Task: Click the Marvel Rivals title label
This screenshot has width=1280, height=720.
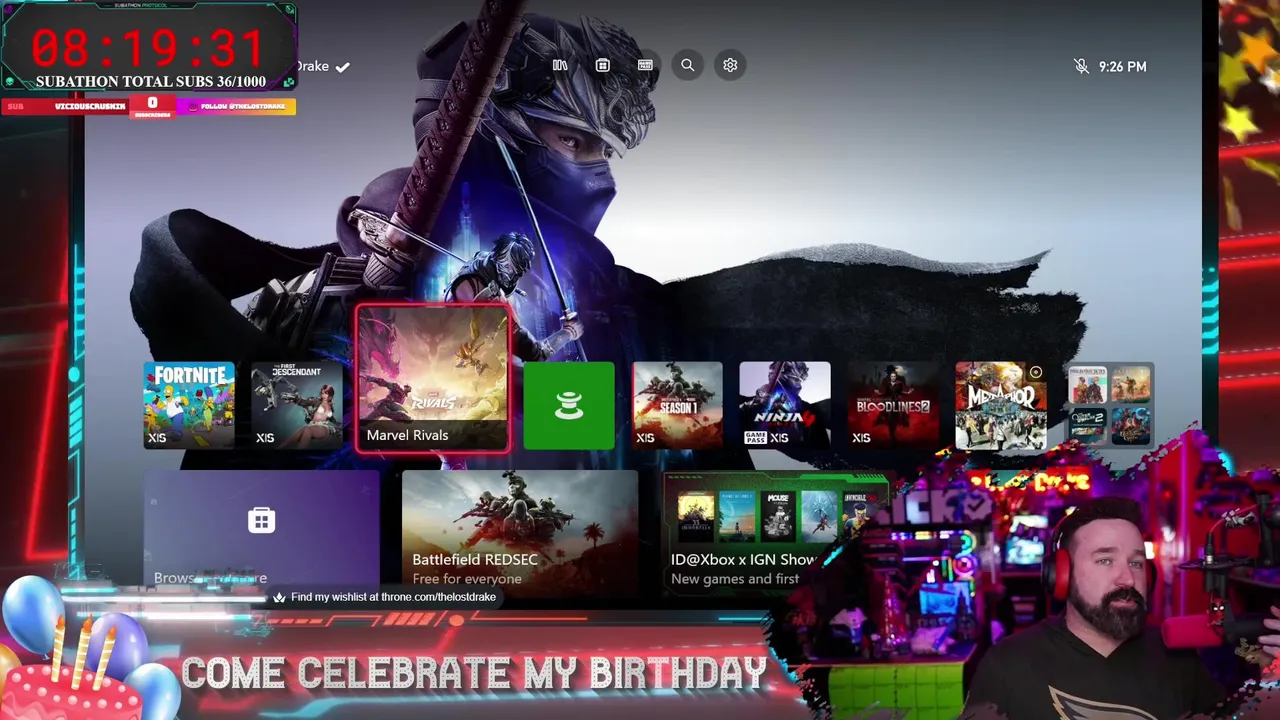Action: tap(407, 435)
